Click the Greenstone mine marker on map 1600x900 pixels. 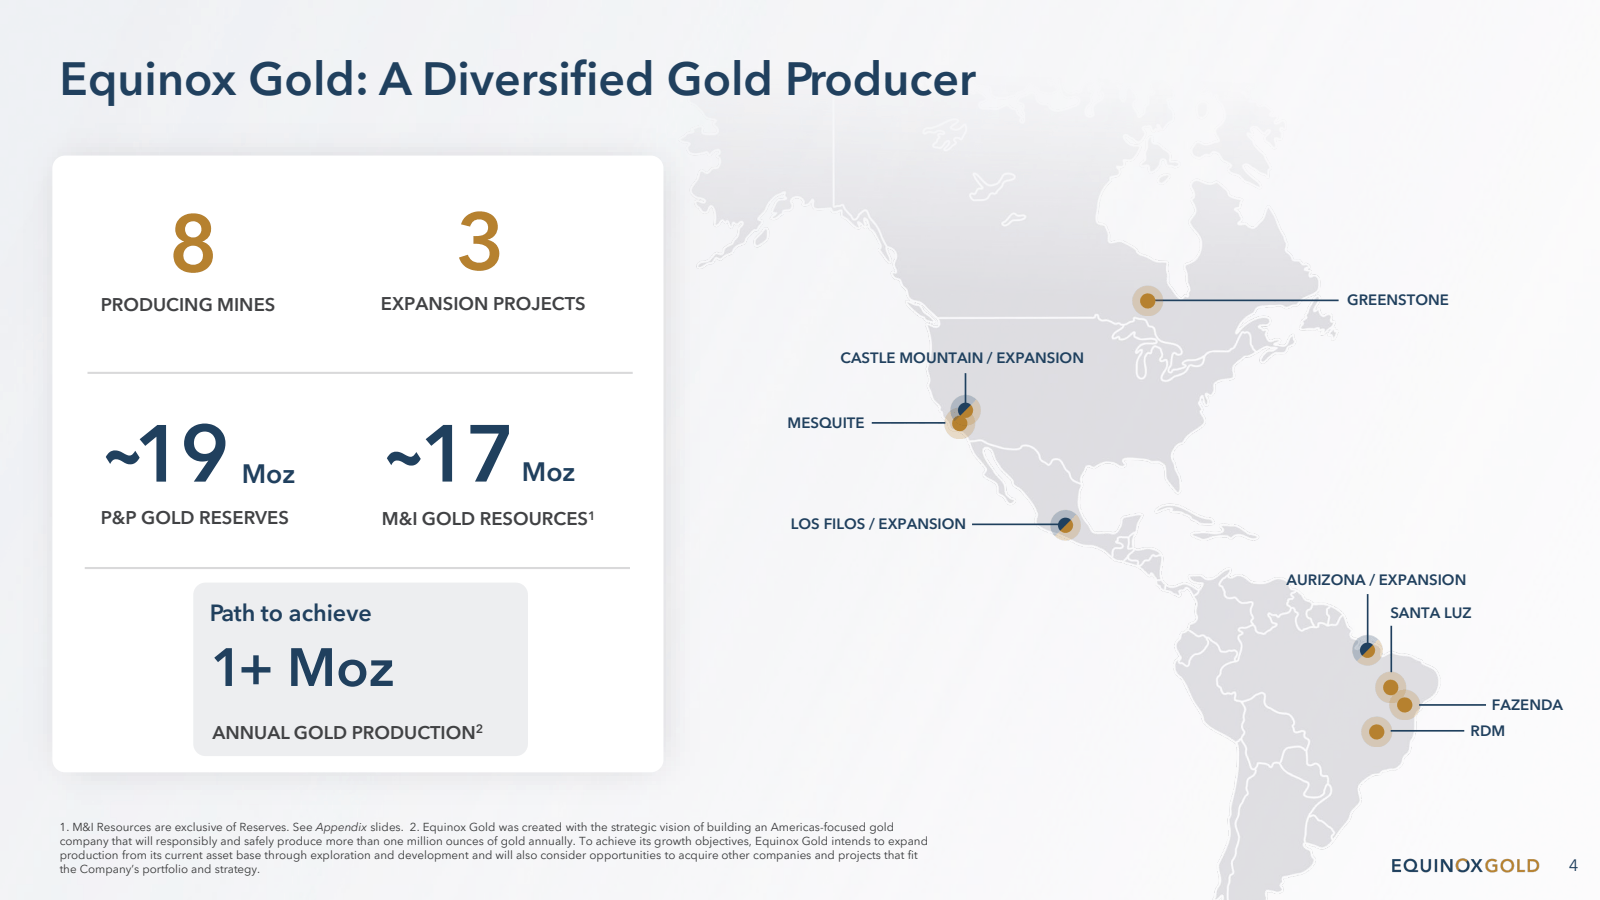pyautogui.click(x=1147, y=301)
